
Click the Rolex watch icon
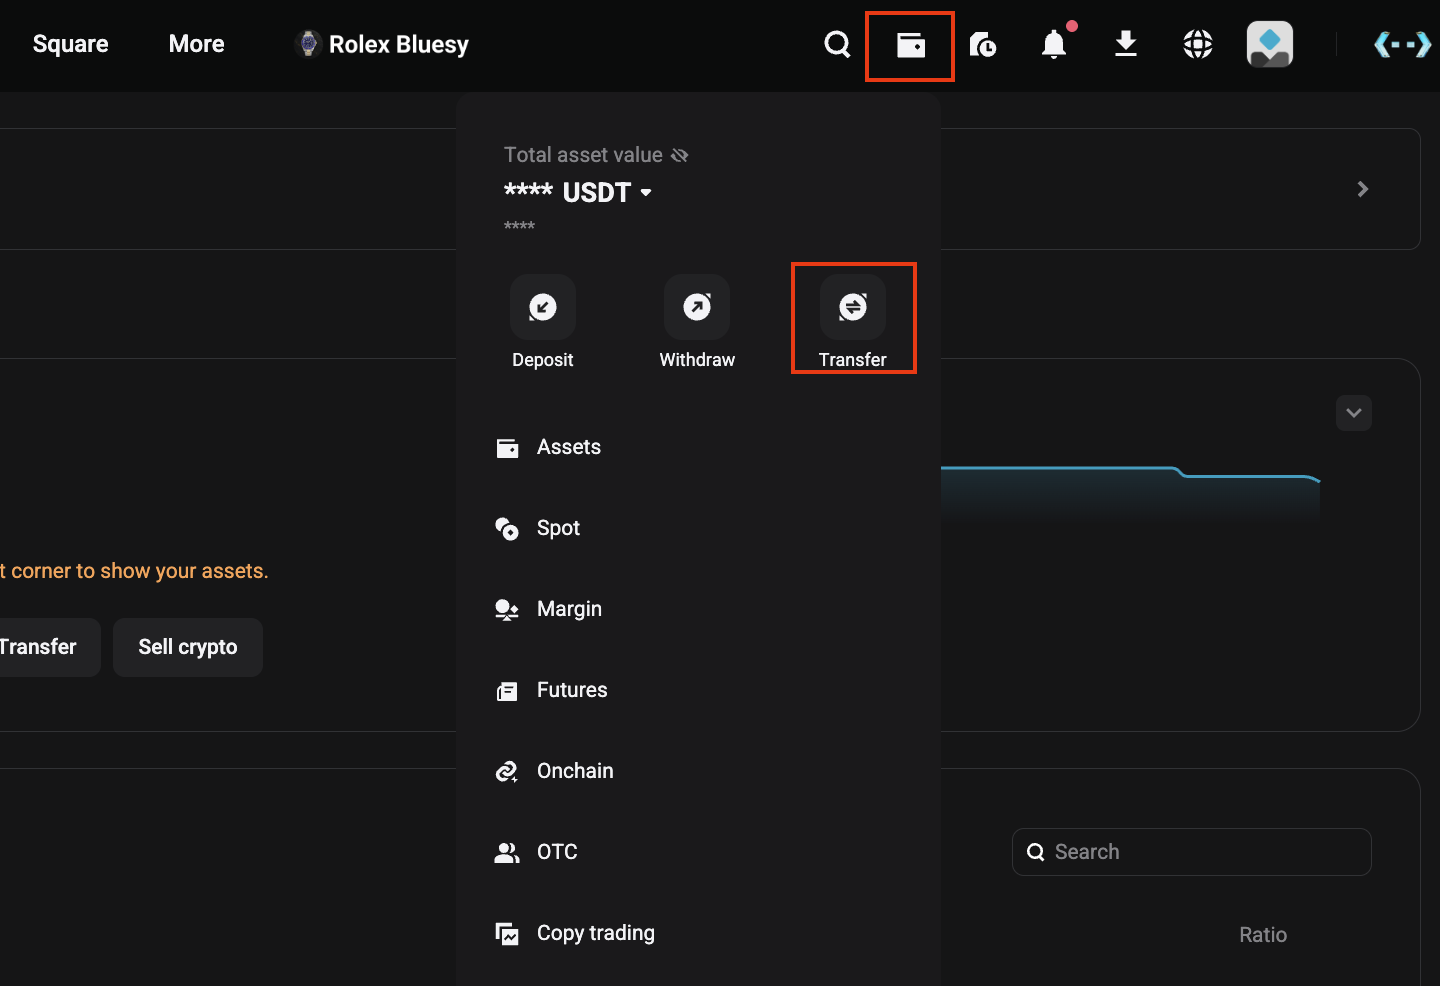(x=308, y=44)
